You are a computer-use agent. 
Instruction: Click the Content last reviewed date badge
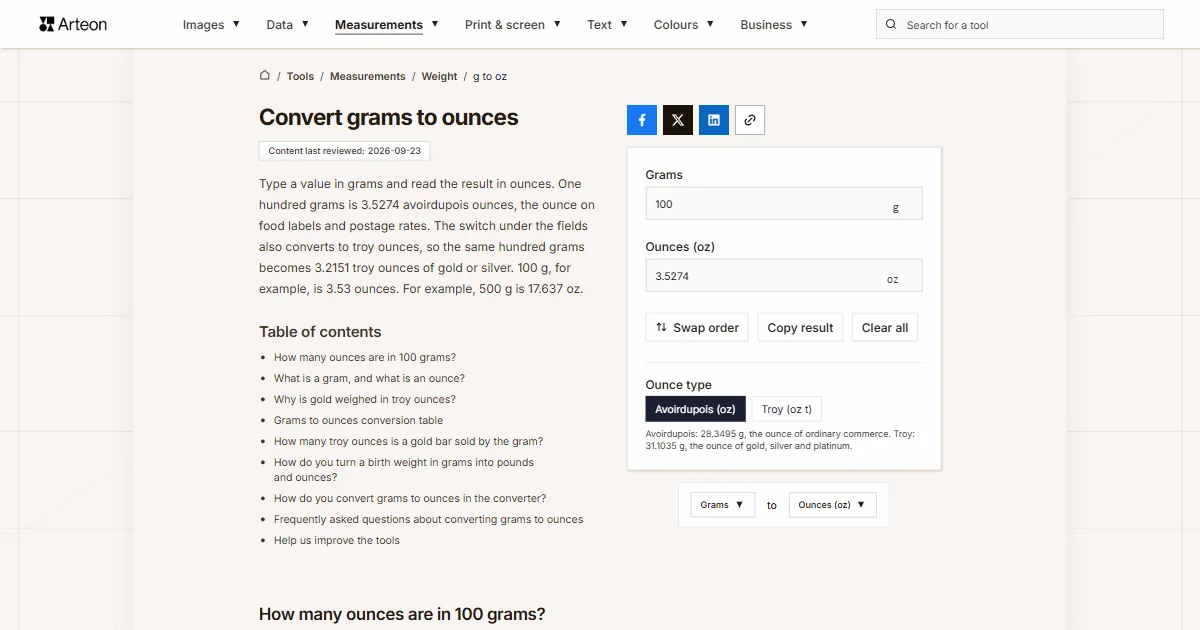point(344,151)
